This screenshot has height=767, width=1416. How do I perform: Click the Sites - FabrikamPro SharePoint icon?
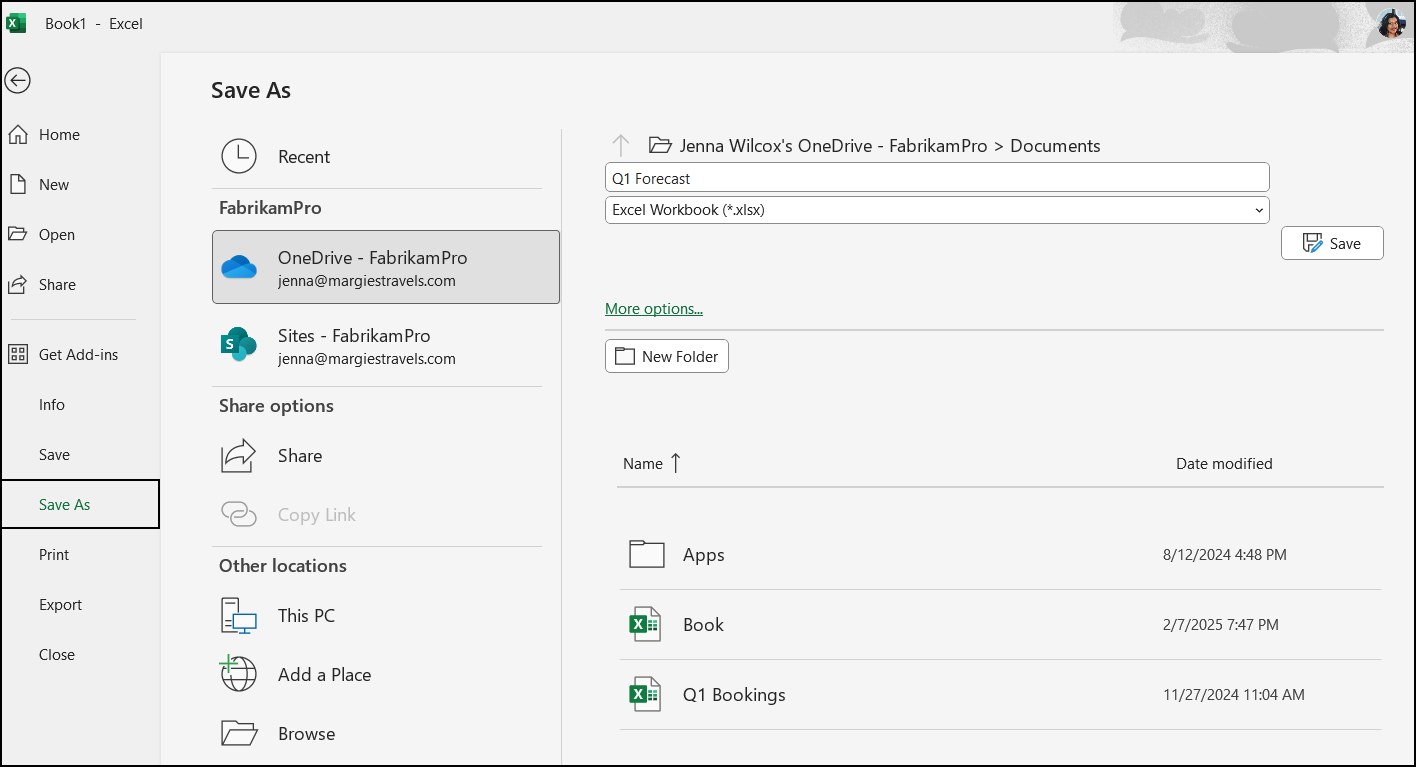coord(238,344)
